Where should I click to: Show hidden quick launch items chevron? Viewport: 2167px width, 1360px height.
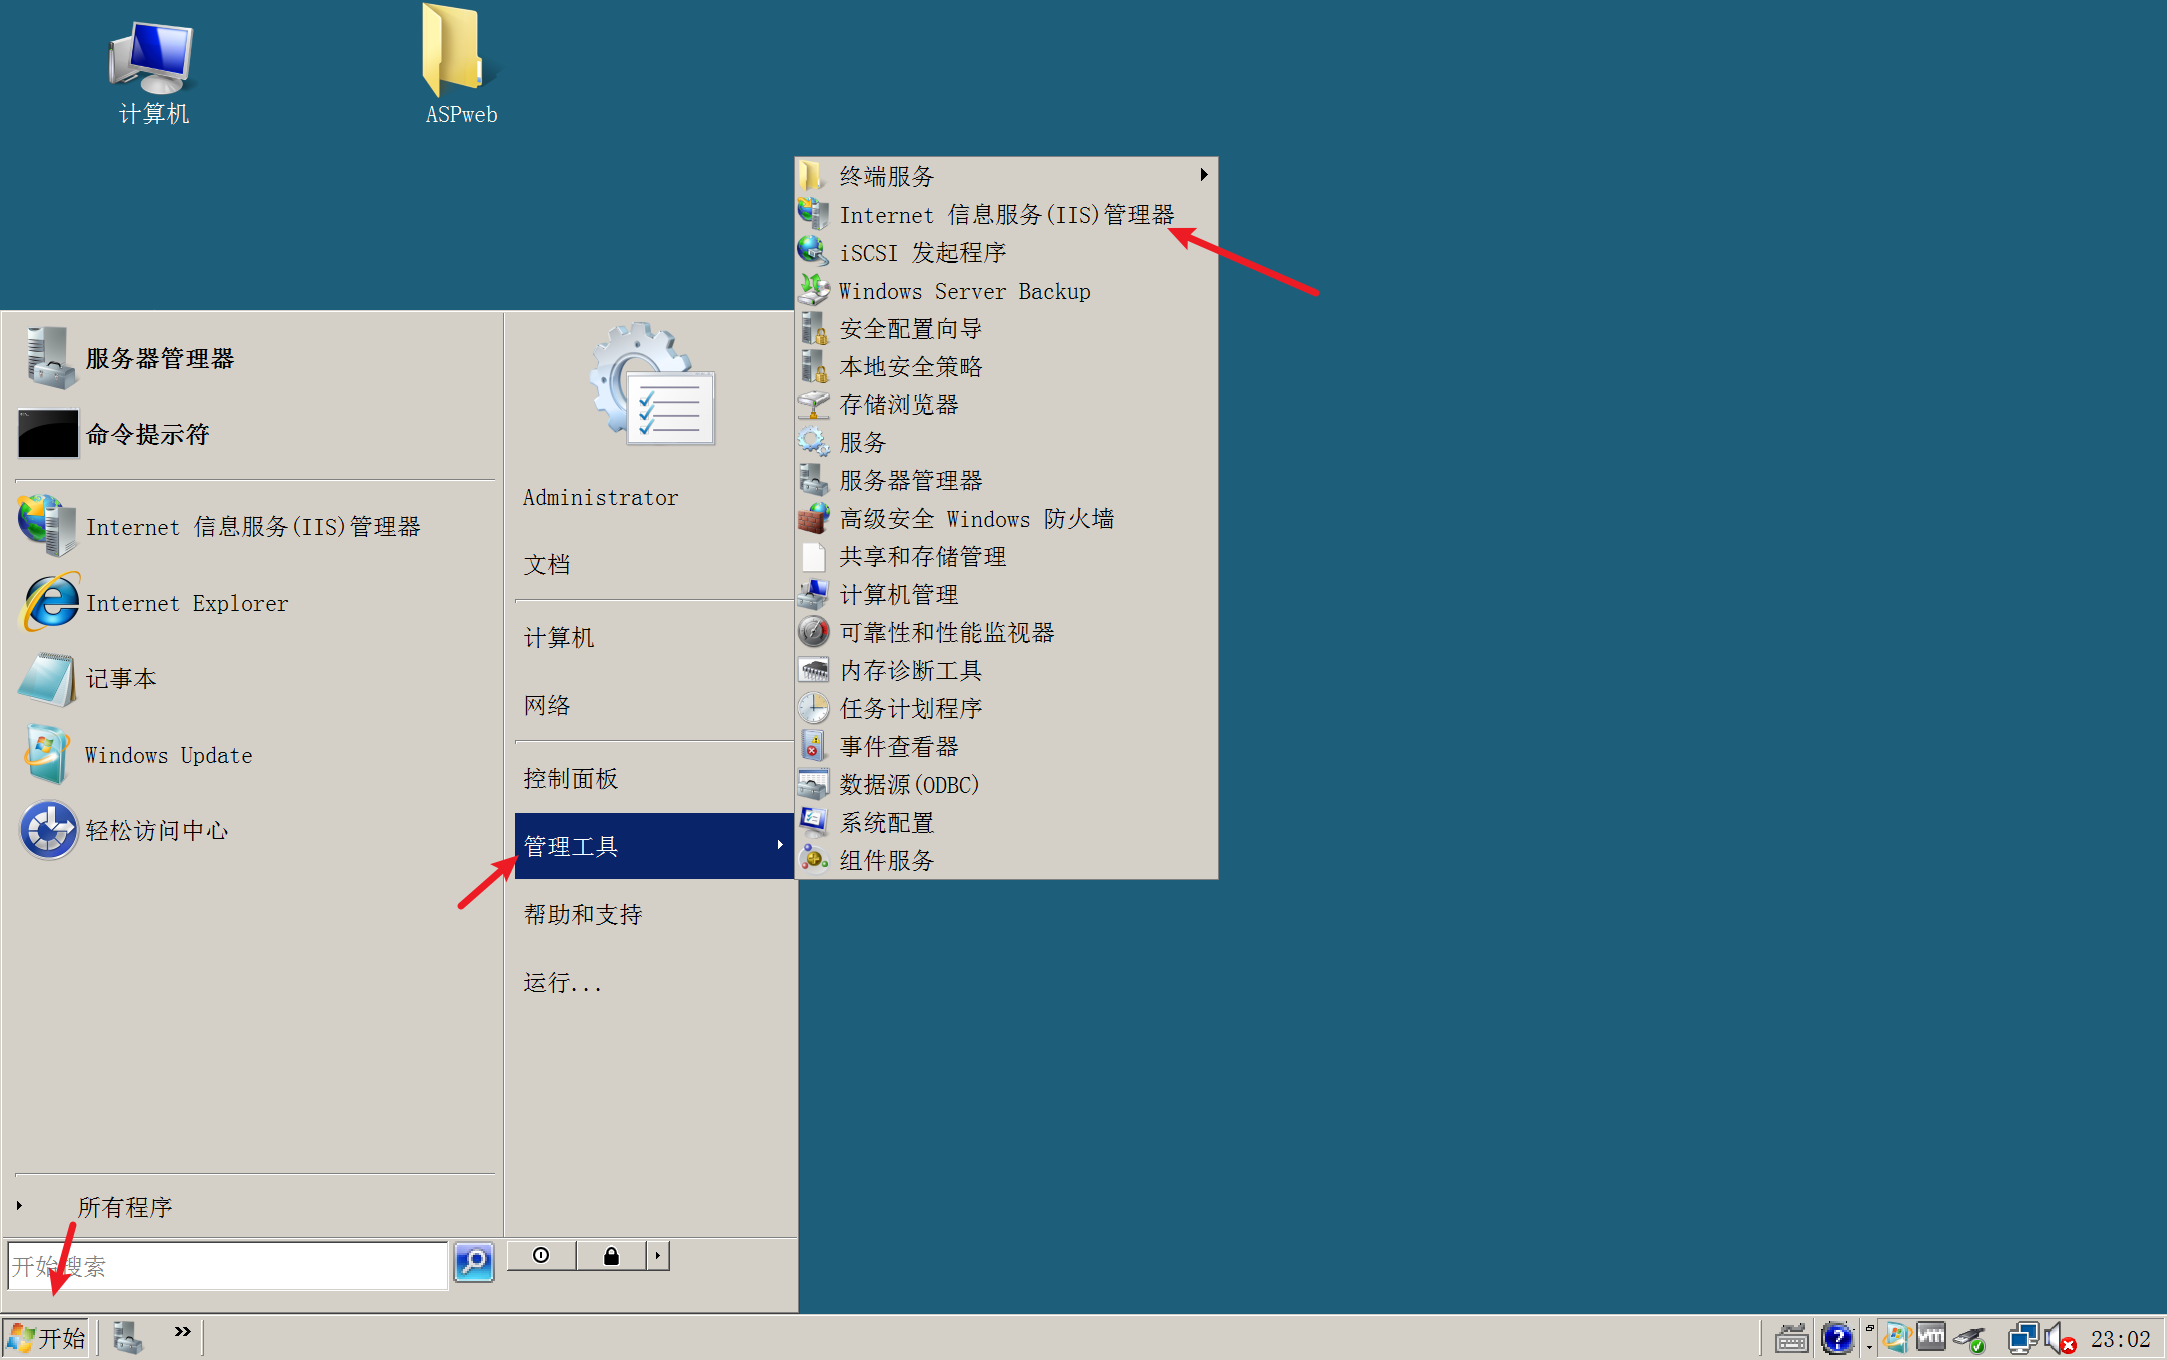[x=182, y=1331]
